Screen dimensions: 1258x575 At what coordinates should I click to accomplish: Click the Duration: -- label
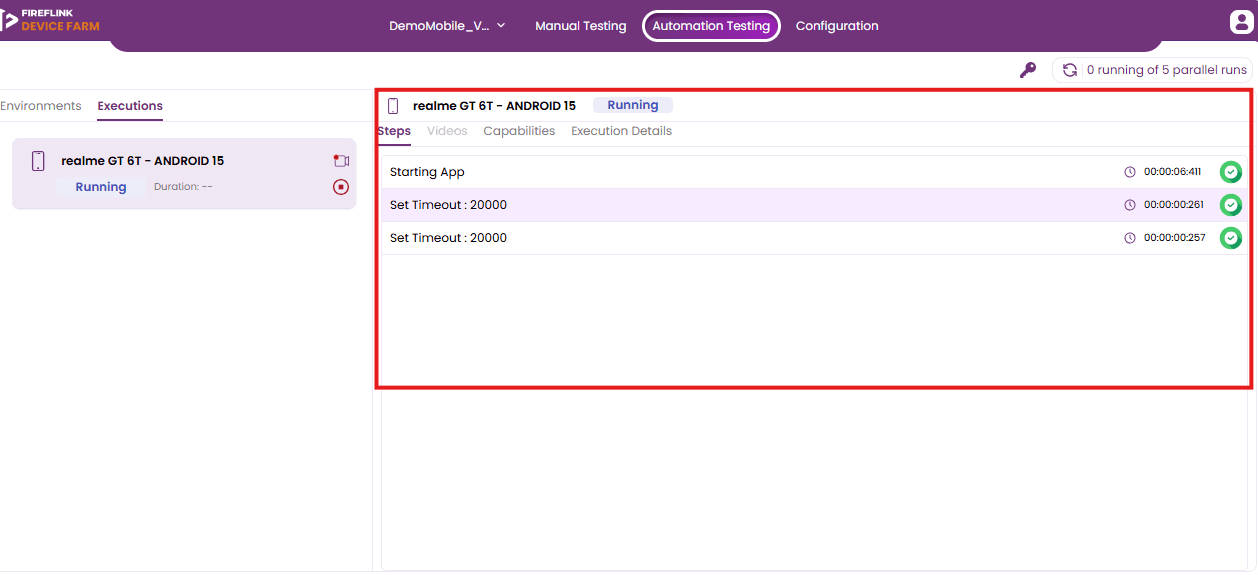[183, 187]
